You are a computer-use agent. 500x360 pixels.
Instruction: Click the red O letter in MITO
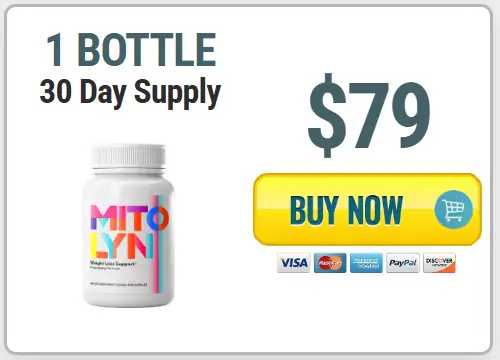(x=159, y=218)
